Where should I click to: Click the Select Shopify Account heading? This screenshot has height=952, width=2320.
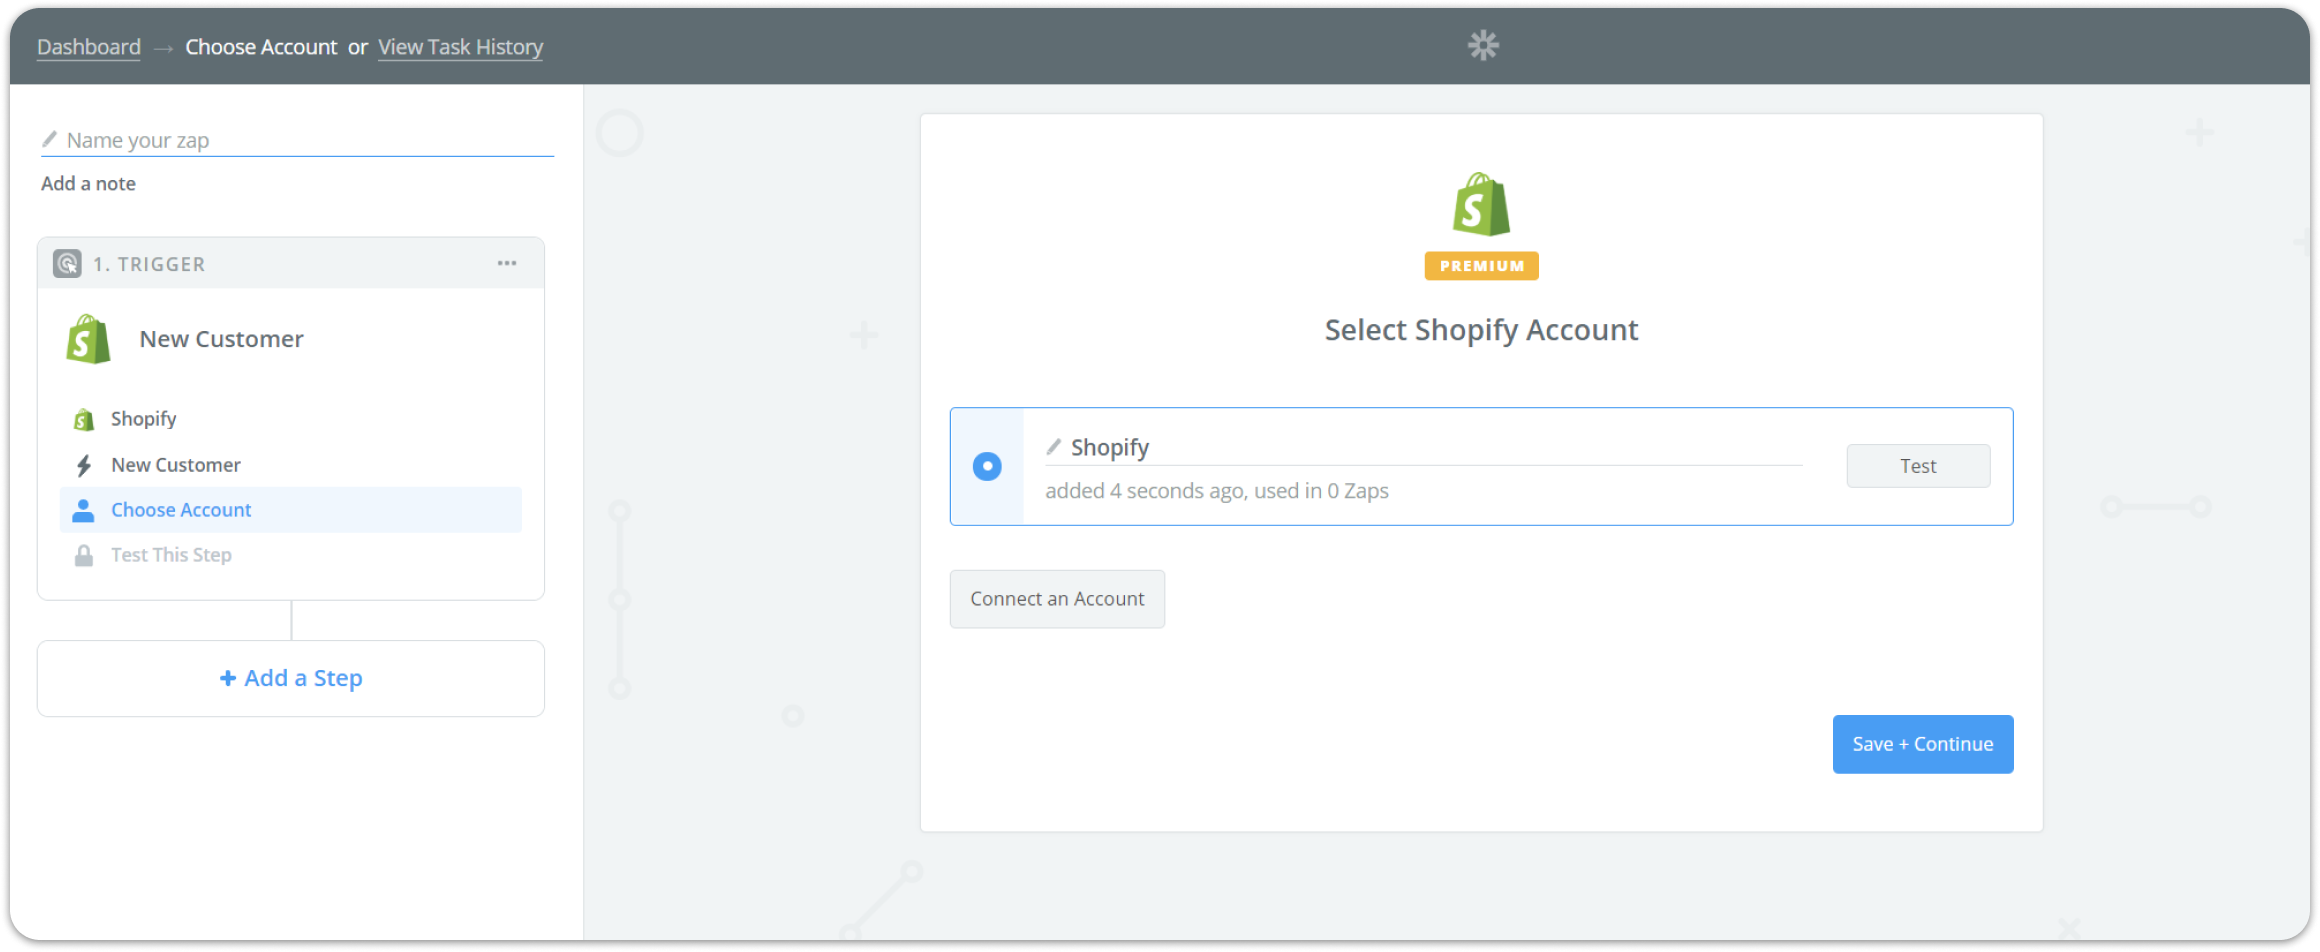pos(1481,330)
